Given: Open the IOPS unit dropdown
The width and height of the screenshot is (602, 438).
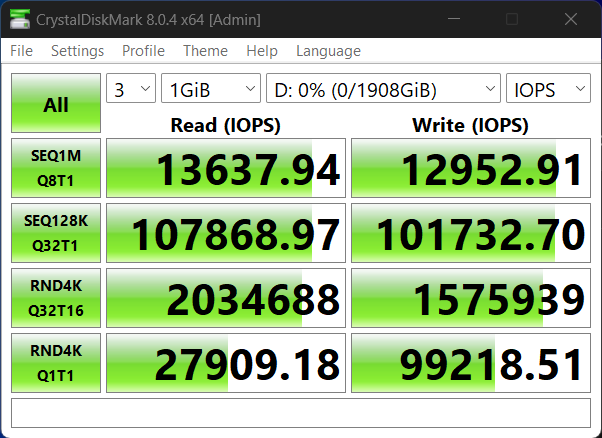Looking at the screenshot, I should click(x=548, y=88).
